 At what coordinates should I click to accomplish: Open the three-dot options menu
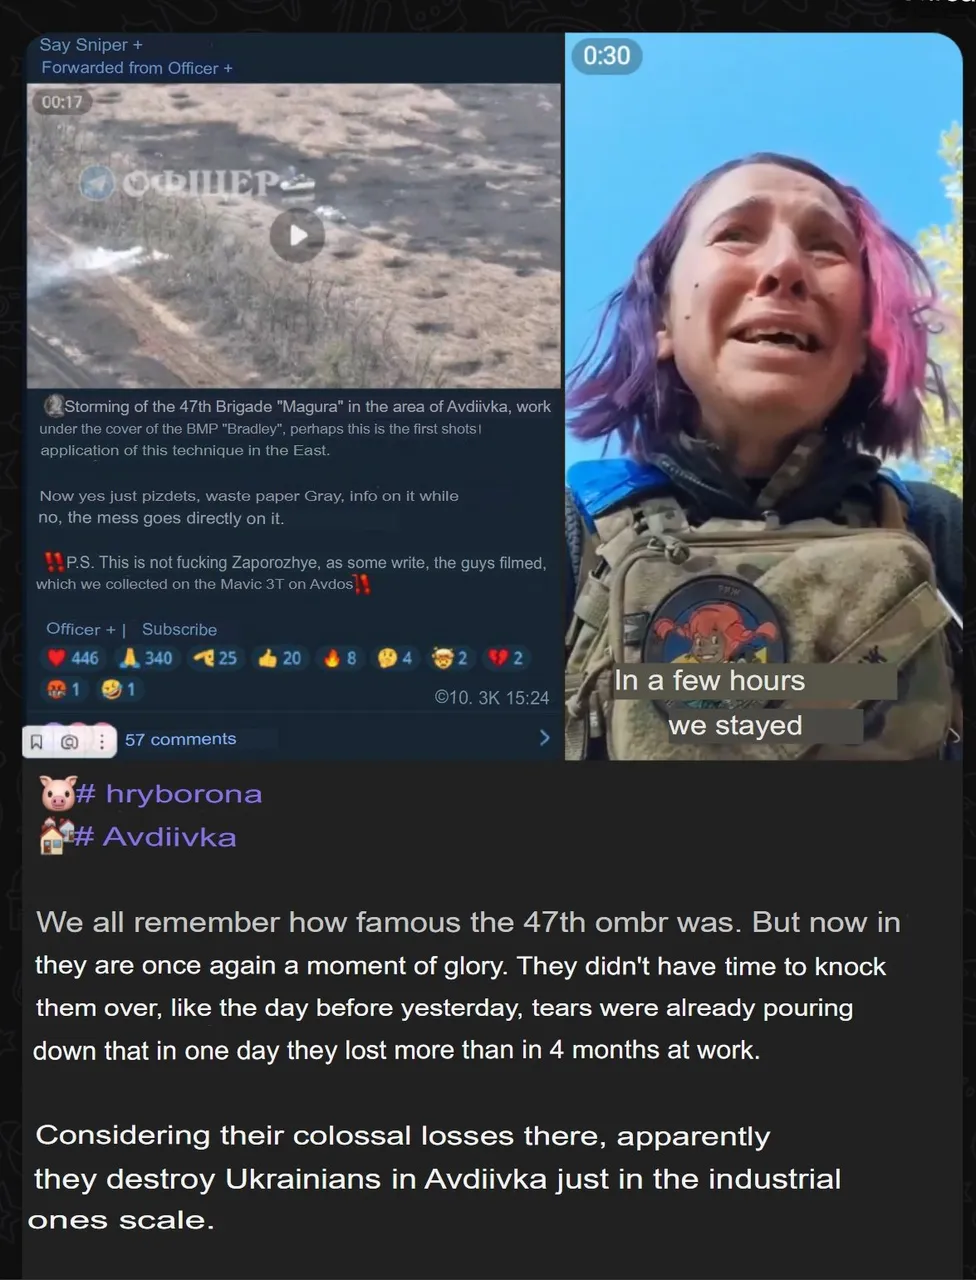[101, 741]
